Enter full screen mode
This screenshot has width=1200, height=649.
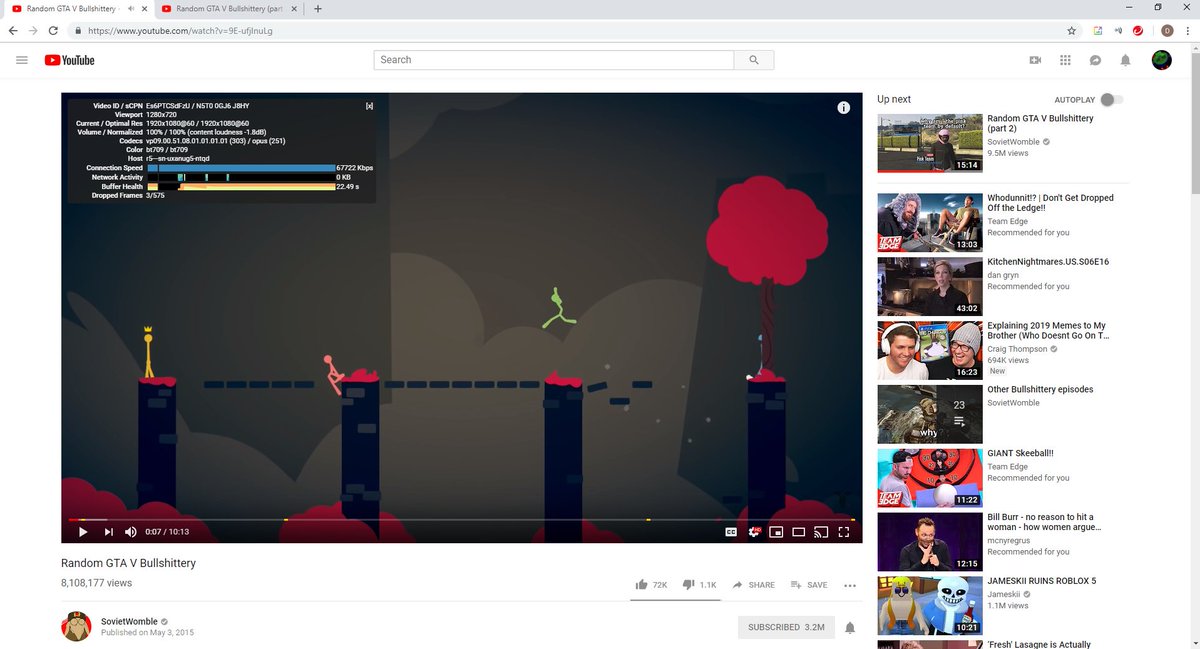844,532
